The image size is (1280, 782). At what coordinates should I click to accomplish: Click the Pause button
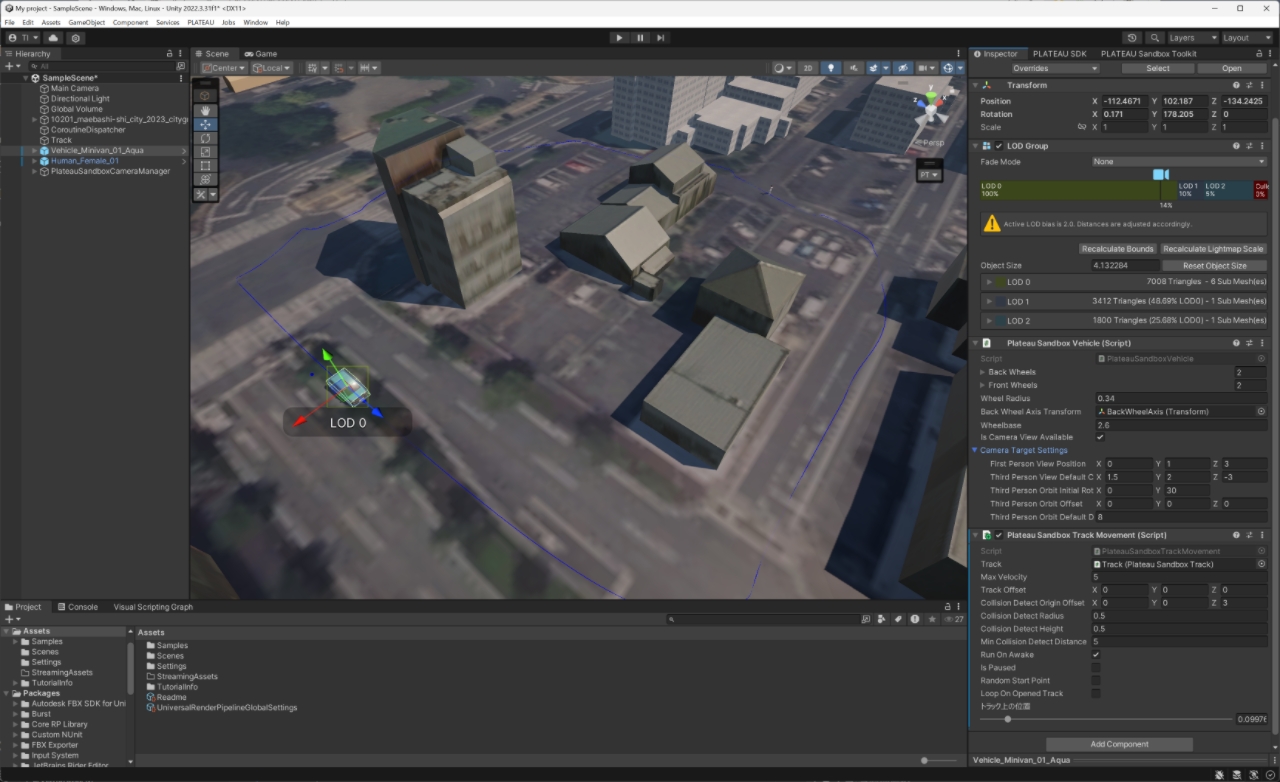point(640,38)
